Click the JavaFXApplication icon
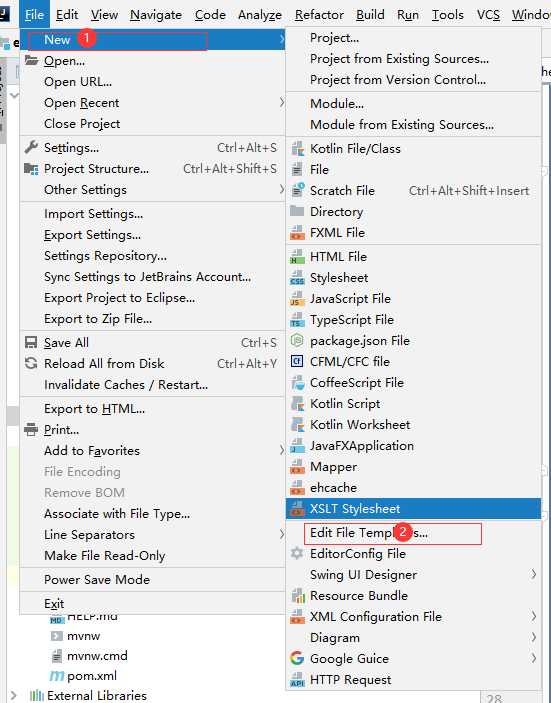Screen dimensions: 551x703 tap(297, 446)
